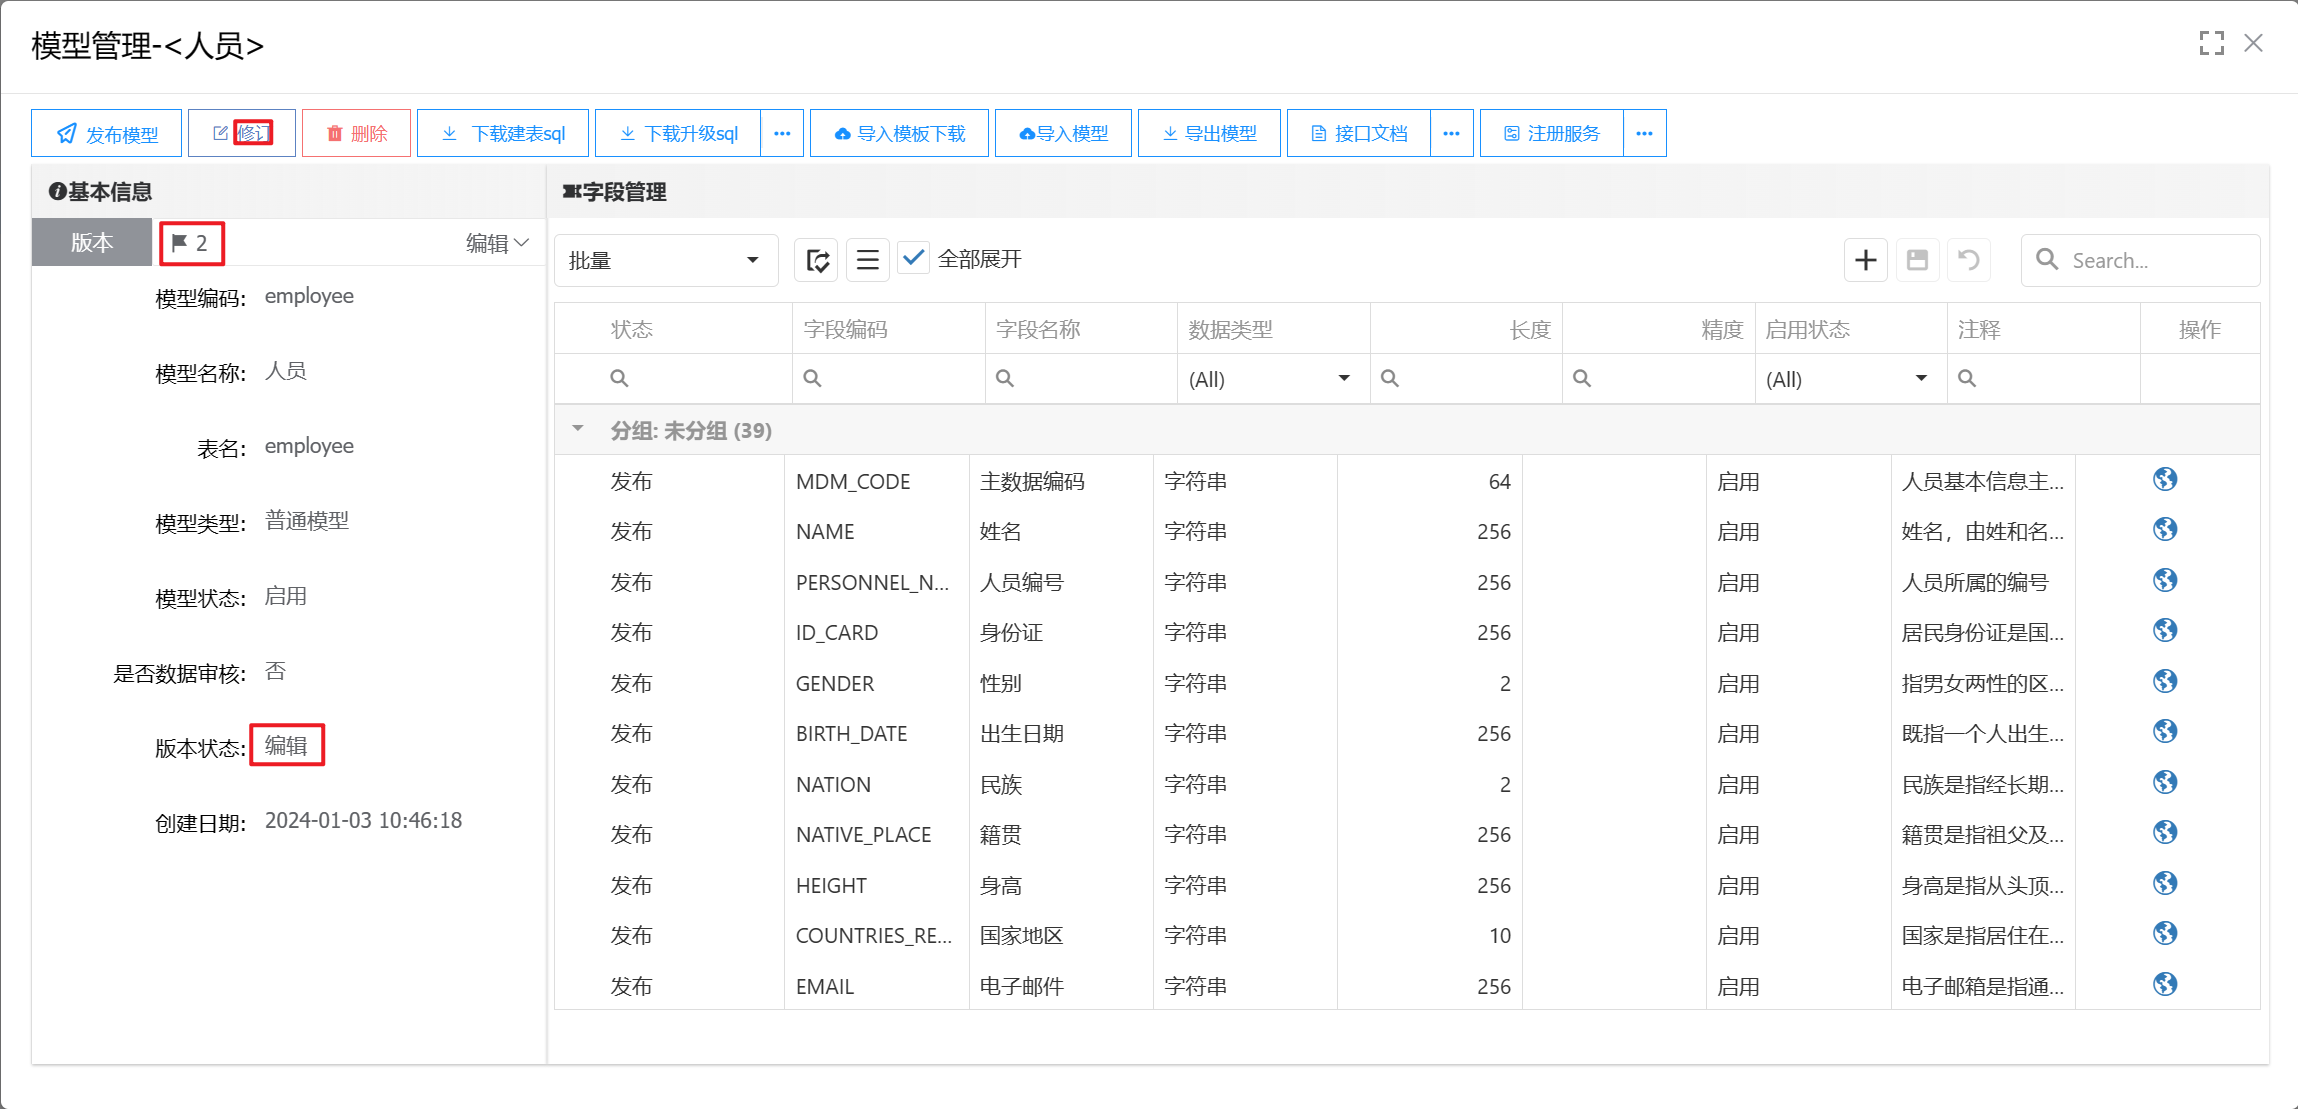Image resolution: width=2298 pixels, height=1109 pixels.
Task: Click globe icon in GENDER row
Action: click(x=2165, y=682)
